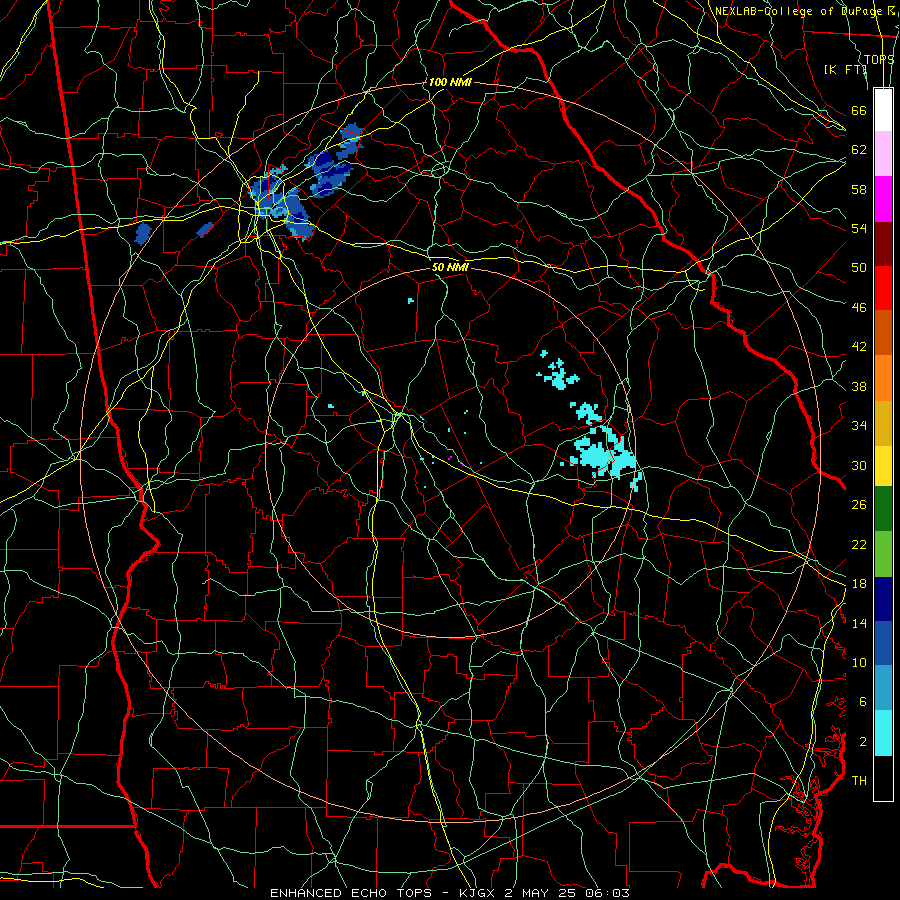Click the dark green swatch in the legend
This screenshot has height=900, width=900.
pos(883,509)
